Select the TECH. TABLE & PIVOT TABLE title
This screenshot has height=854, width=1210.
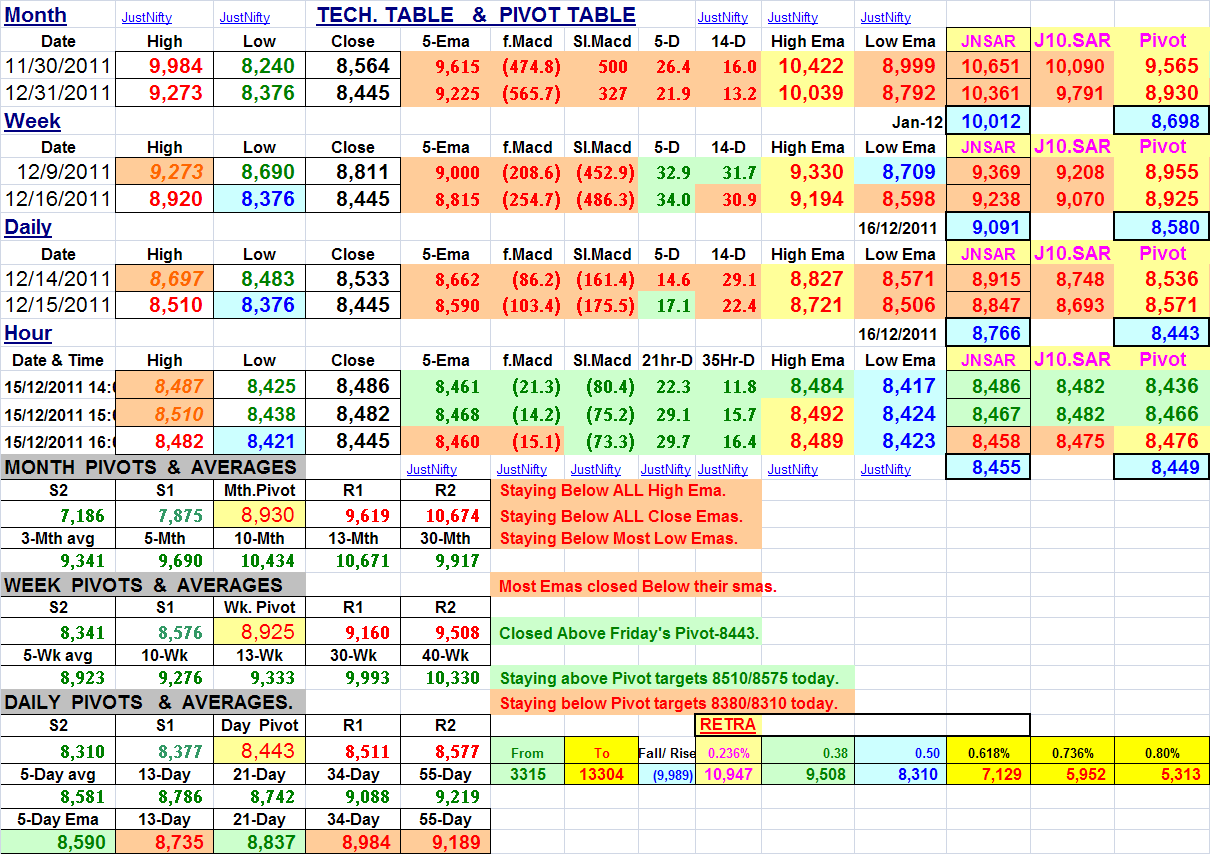point(476,15)
